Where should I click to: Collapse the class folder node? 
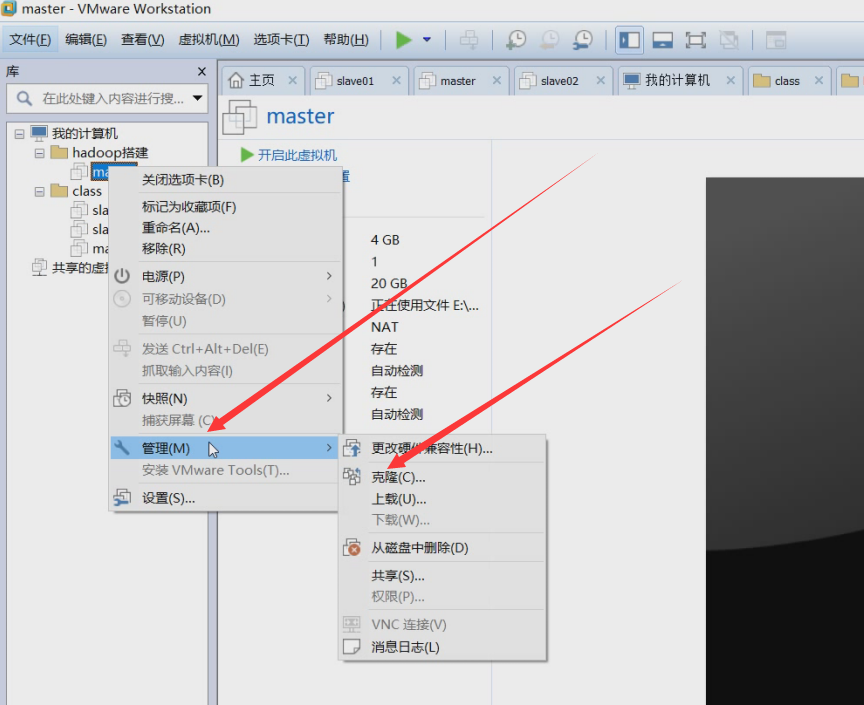click(x=40, y=192)
